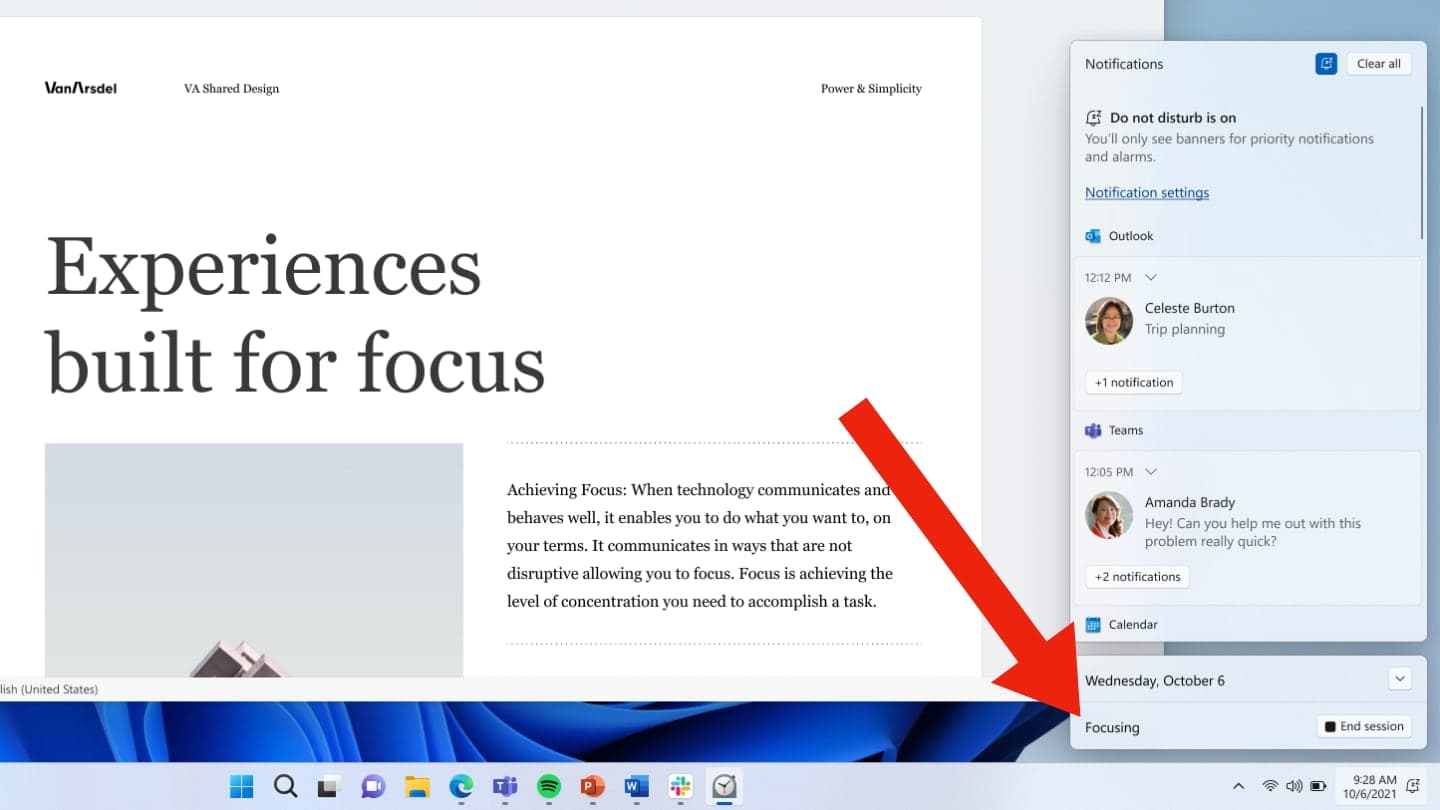Click the 'Celeste Burton' sender name

pyautogui.click(x=1190, y=308)
